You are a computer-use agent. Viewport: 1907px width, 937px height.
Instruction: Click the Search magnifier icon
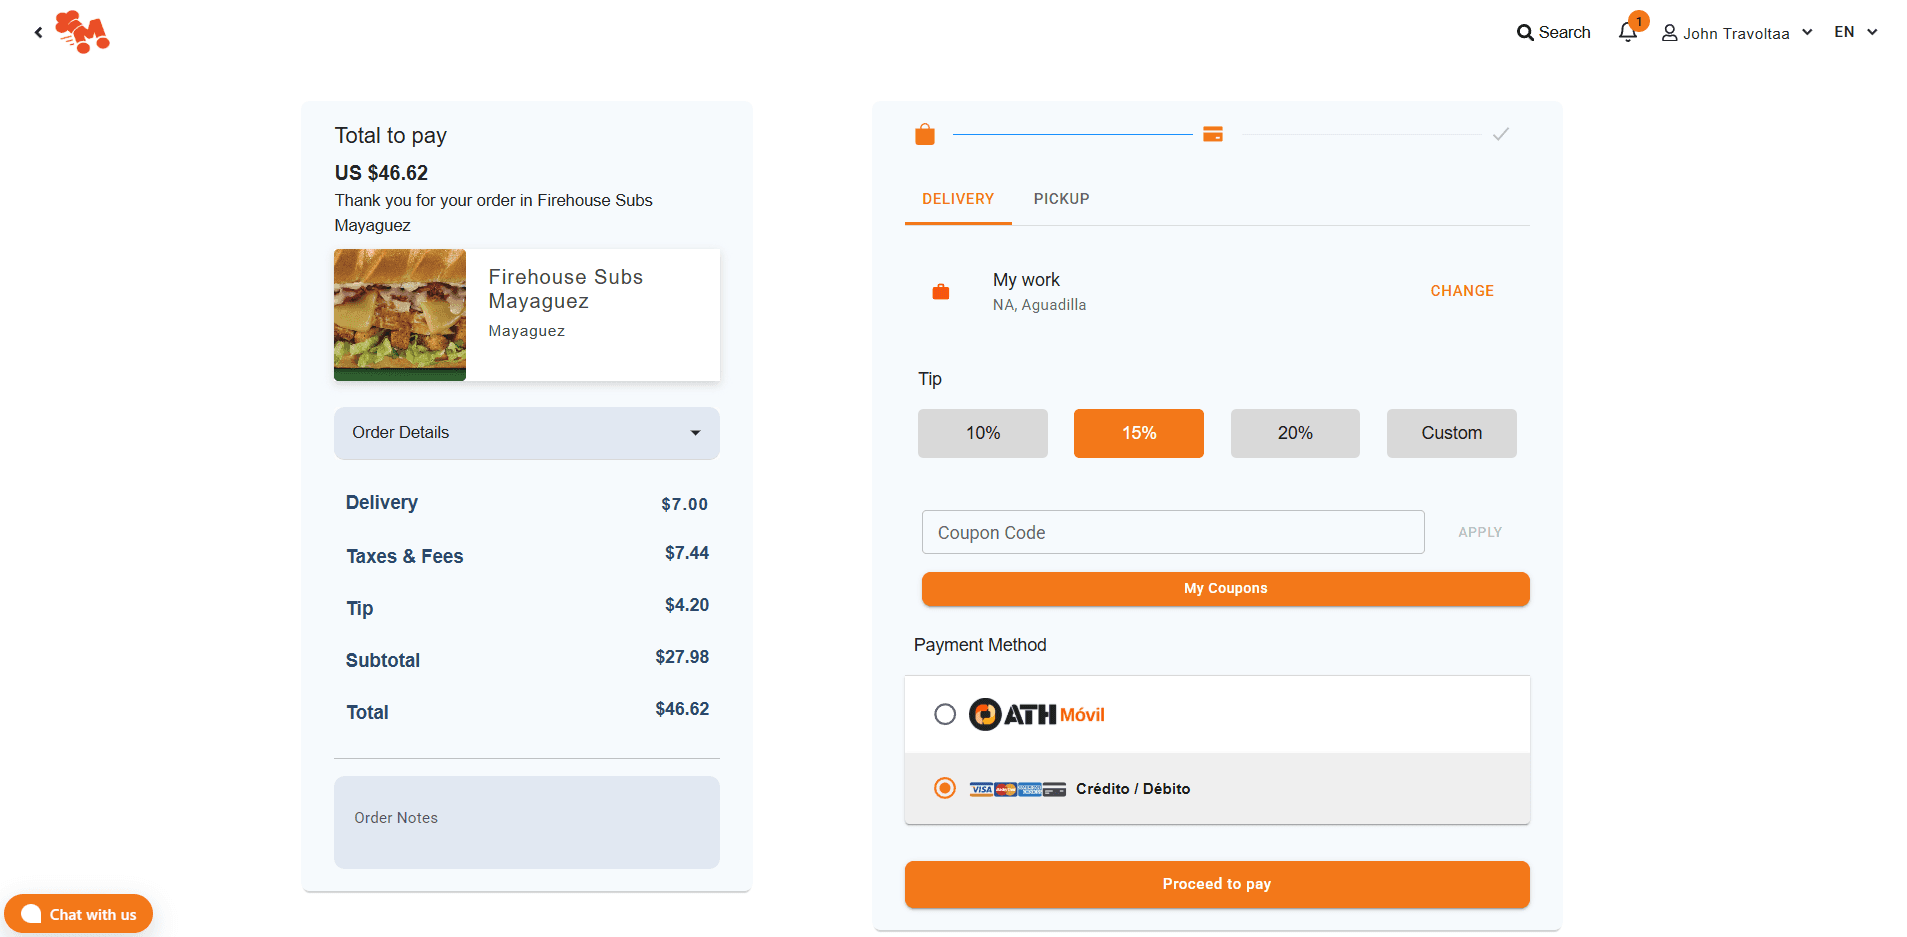[x=1524, y=33]
